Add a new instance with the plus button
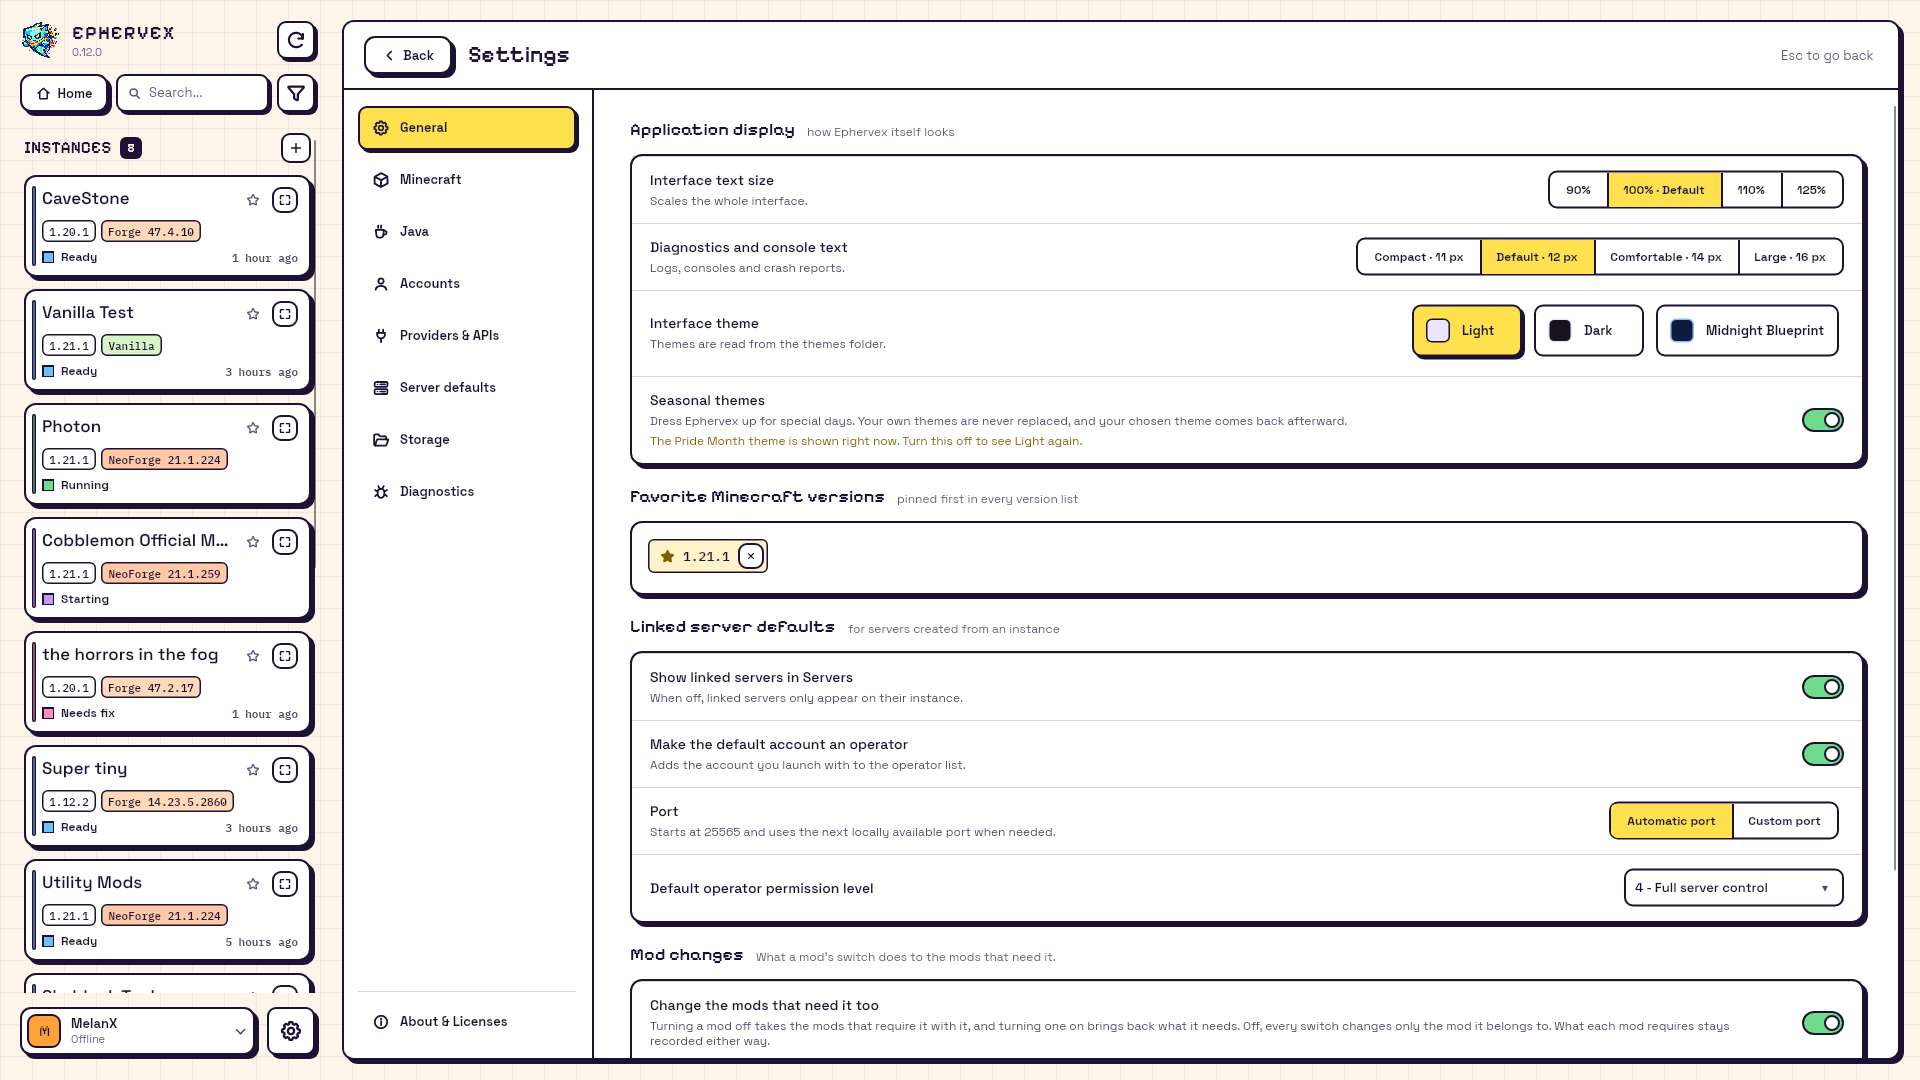The height and width of the screenshot is (1080, 1920). [296, 148]
